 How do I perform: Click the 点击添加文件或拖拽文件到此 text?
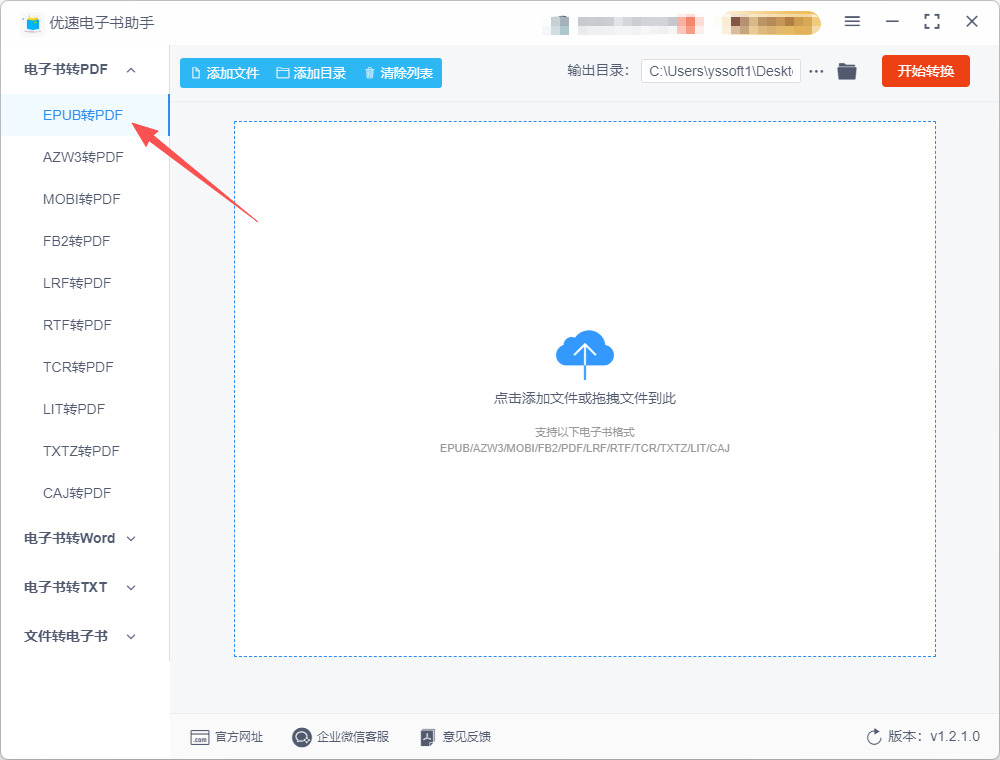[585, 398]
